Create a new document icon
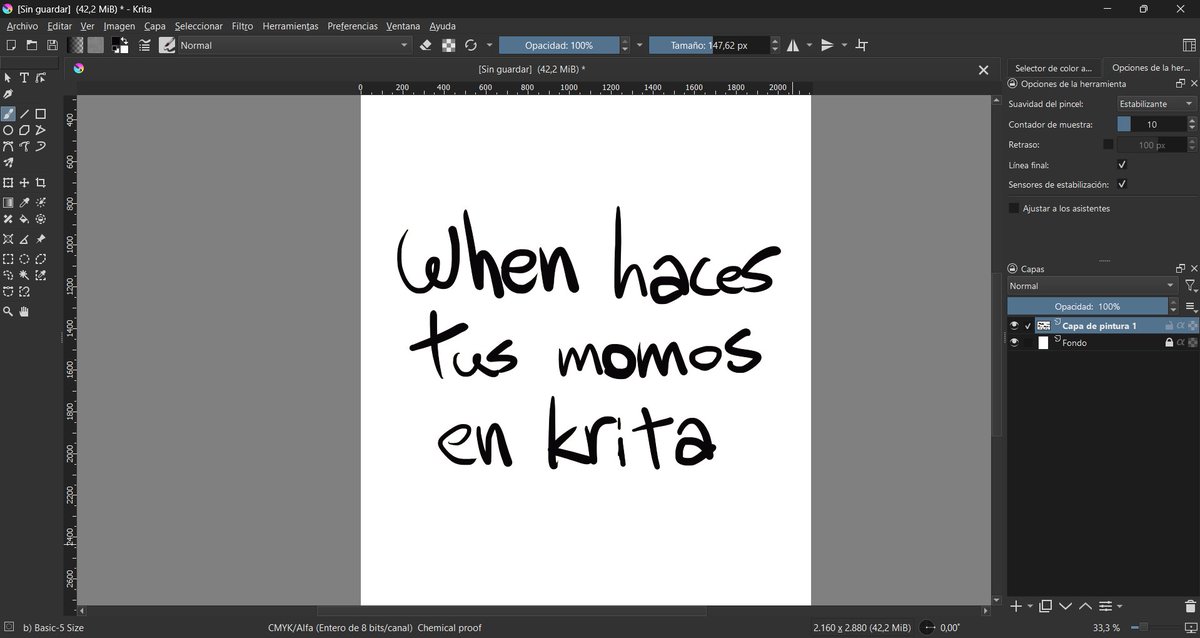Screen dimensions: 1200x638 tap(11, 45)
